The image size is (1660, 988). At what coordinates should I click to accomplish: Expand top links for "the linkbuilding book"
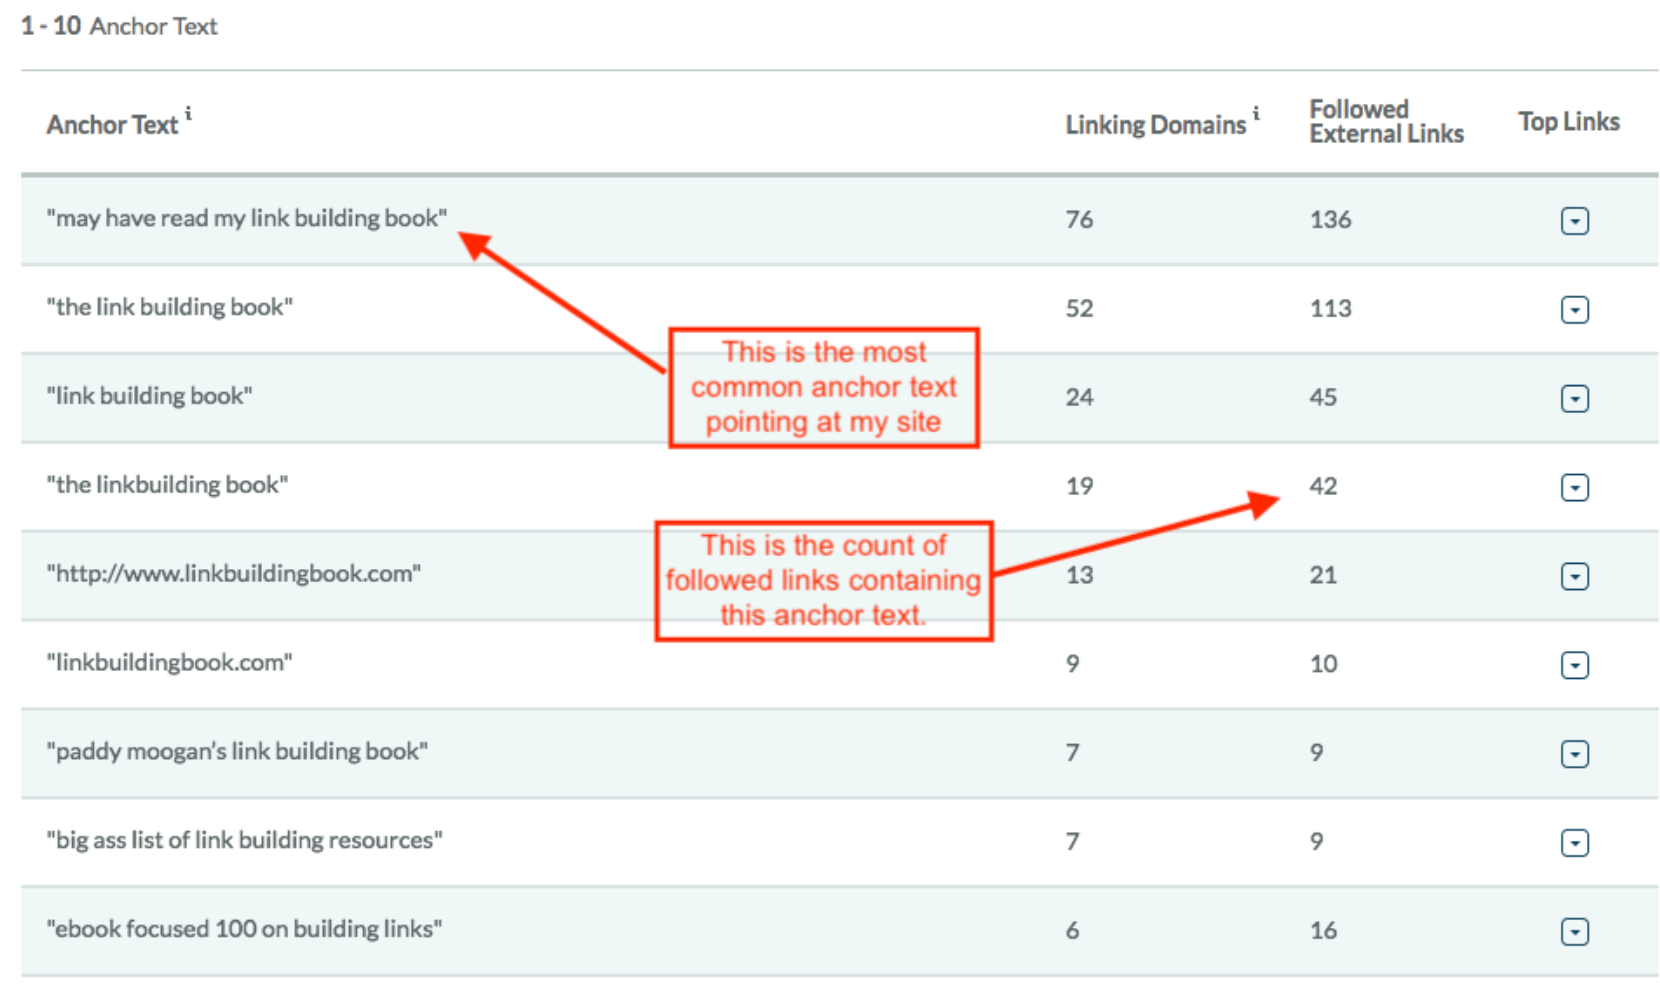tap(1574, 488)
